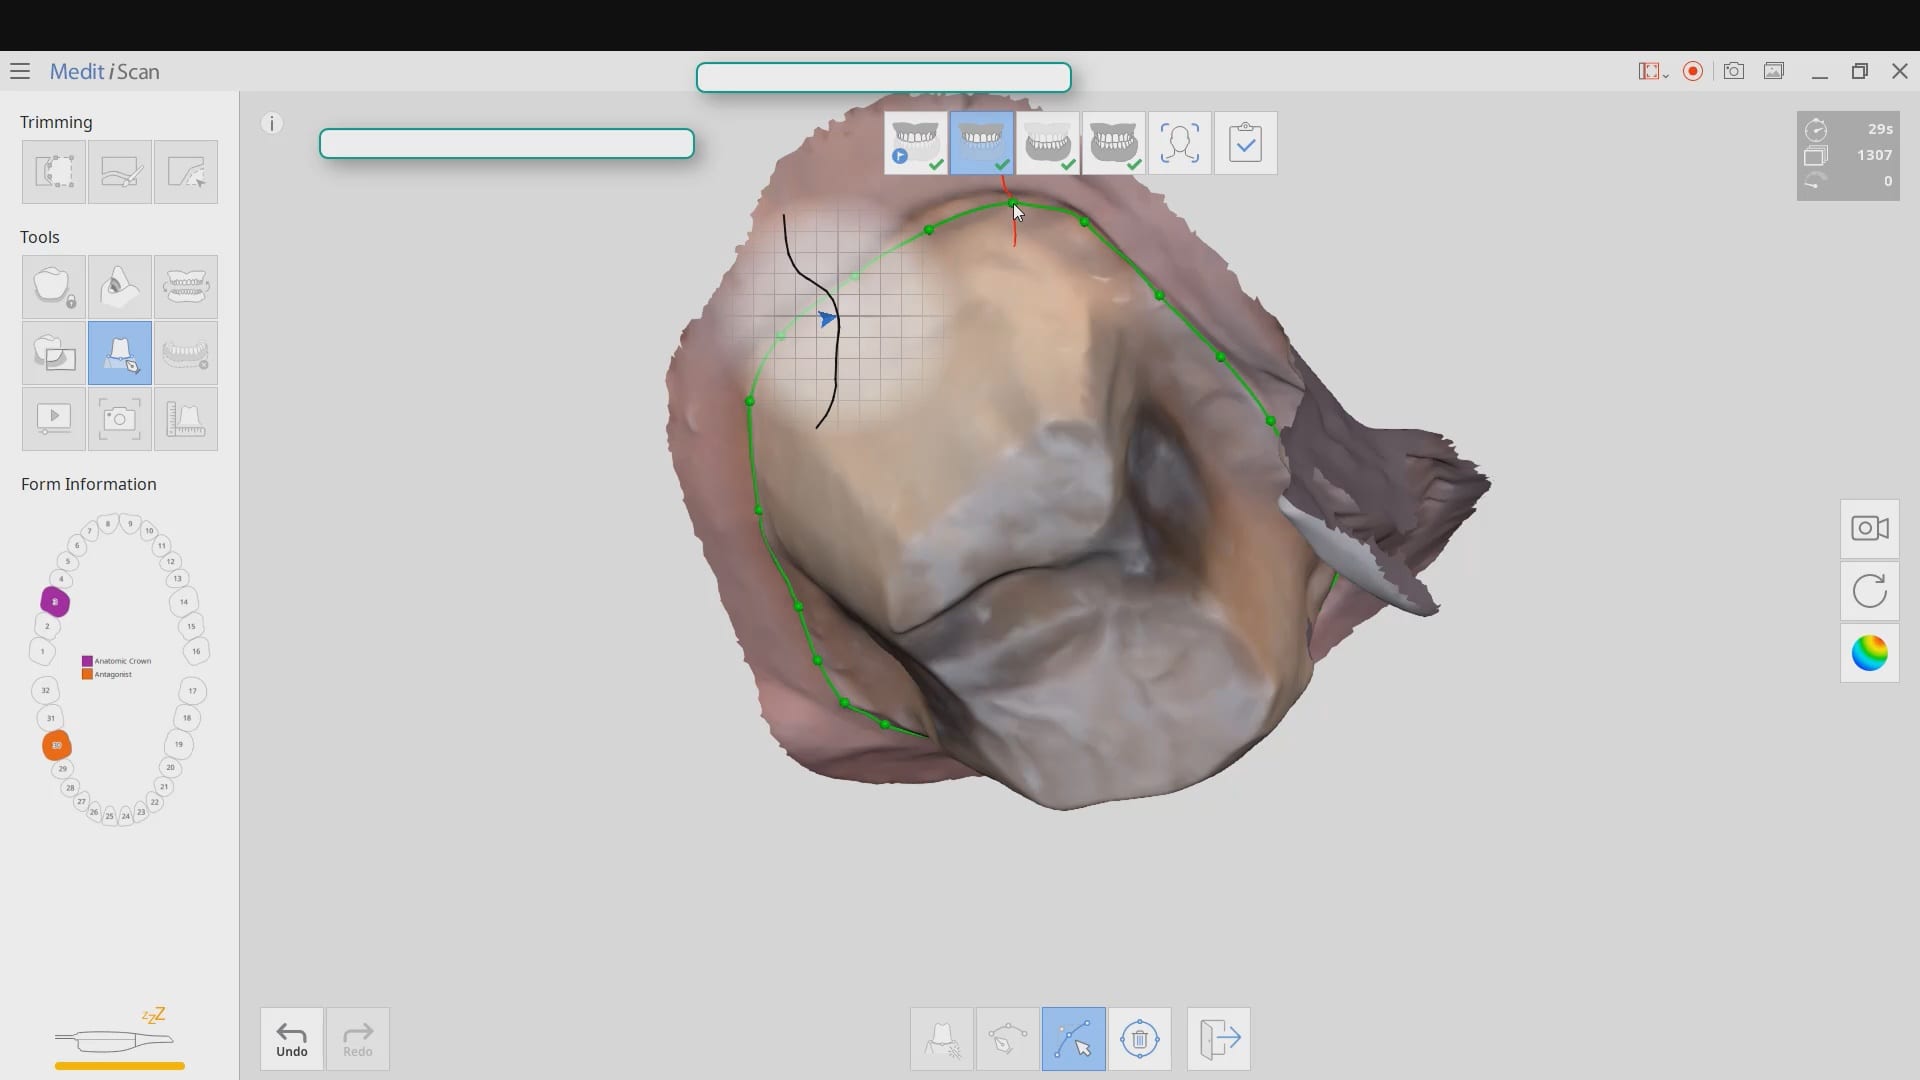Image resolution: width=1920 pixels, height=1080 pixels.
Task: Exit margin line mode via door icon
Action: [1218, 1039]
